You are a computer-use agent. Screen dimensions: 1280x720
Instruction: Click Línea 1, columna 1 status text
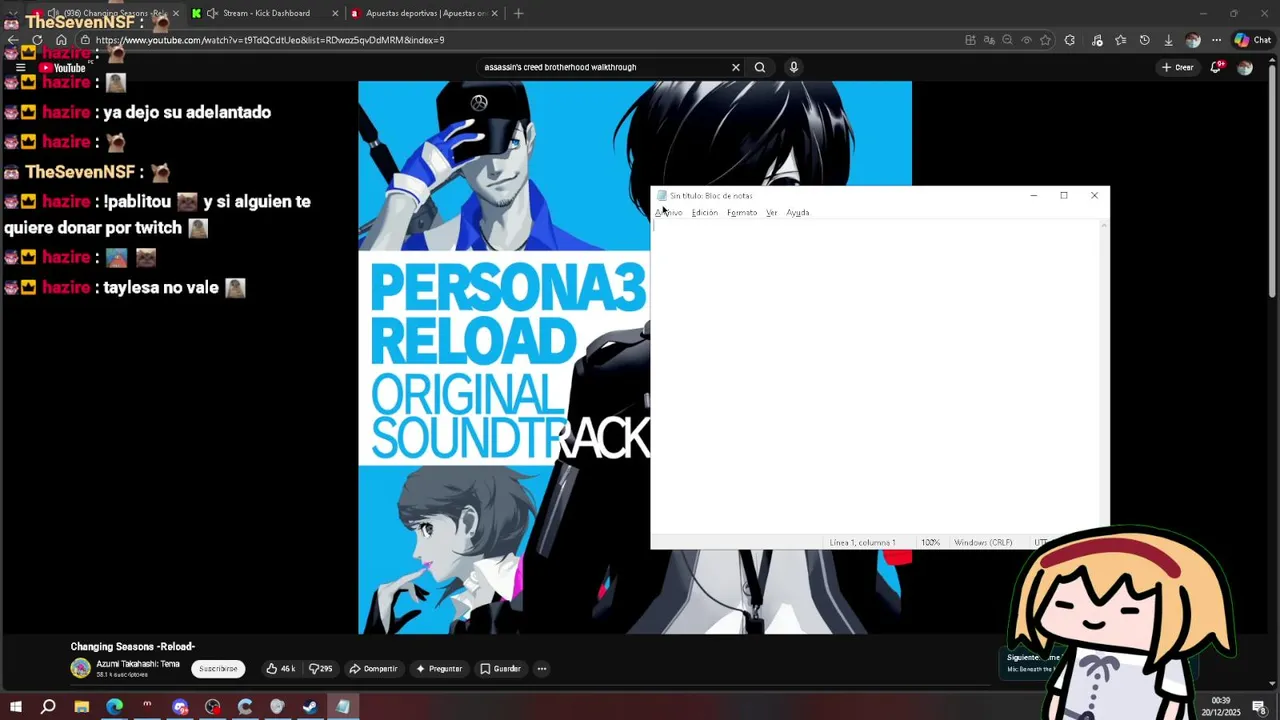click(x=862, y=542)
